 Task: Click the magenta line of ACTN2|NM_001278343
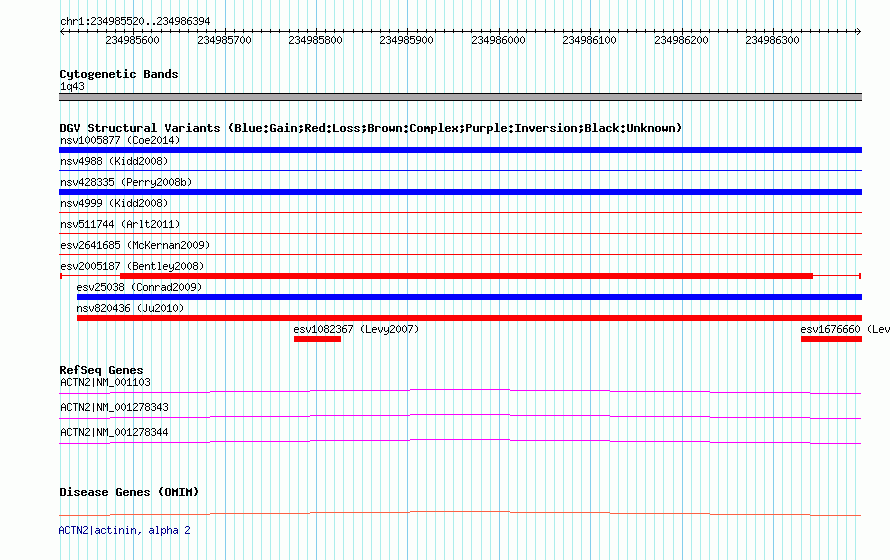point(460,415)
